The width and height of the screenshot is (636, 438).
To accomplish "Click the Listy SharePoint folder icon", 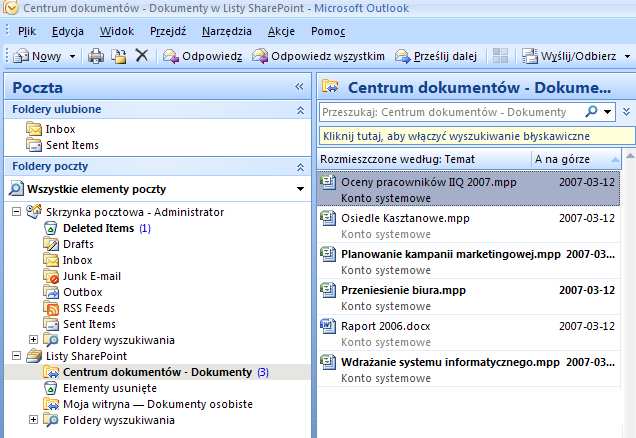I will tap(34, 356).
